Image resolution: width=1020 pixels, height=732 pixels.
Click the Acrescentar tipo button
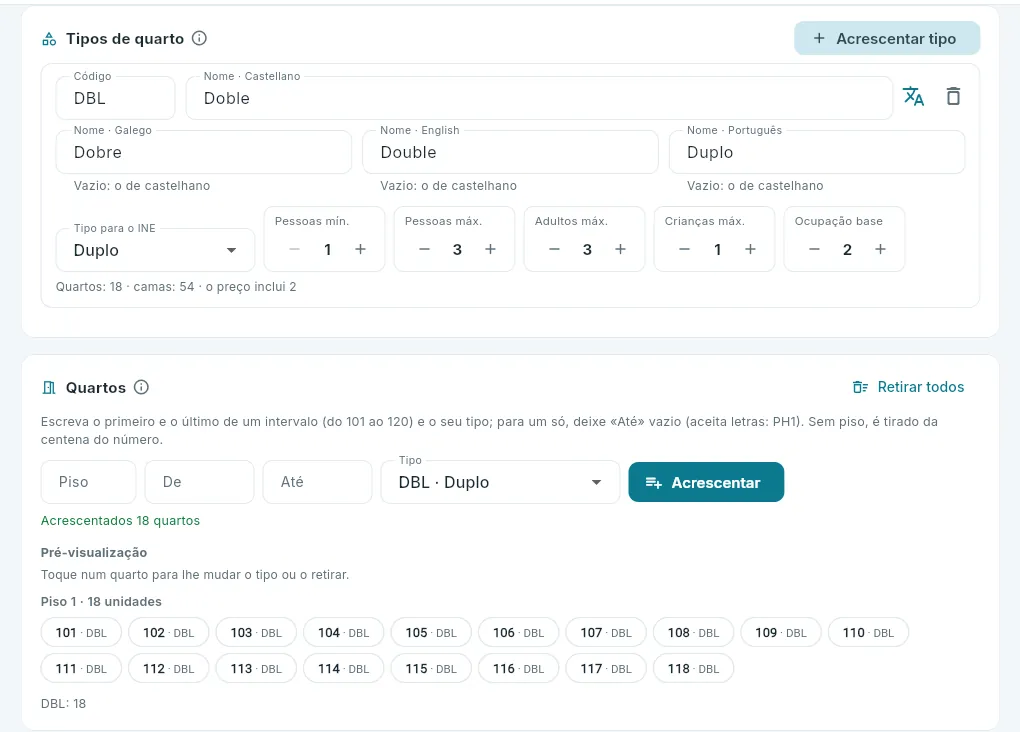click(x=887, y=38)
